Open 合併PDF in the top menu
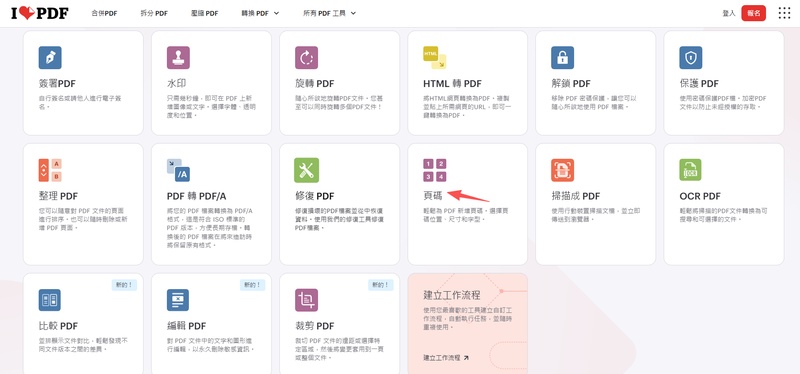The image size is (800, 374). coord(104,13)
